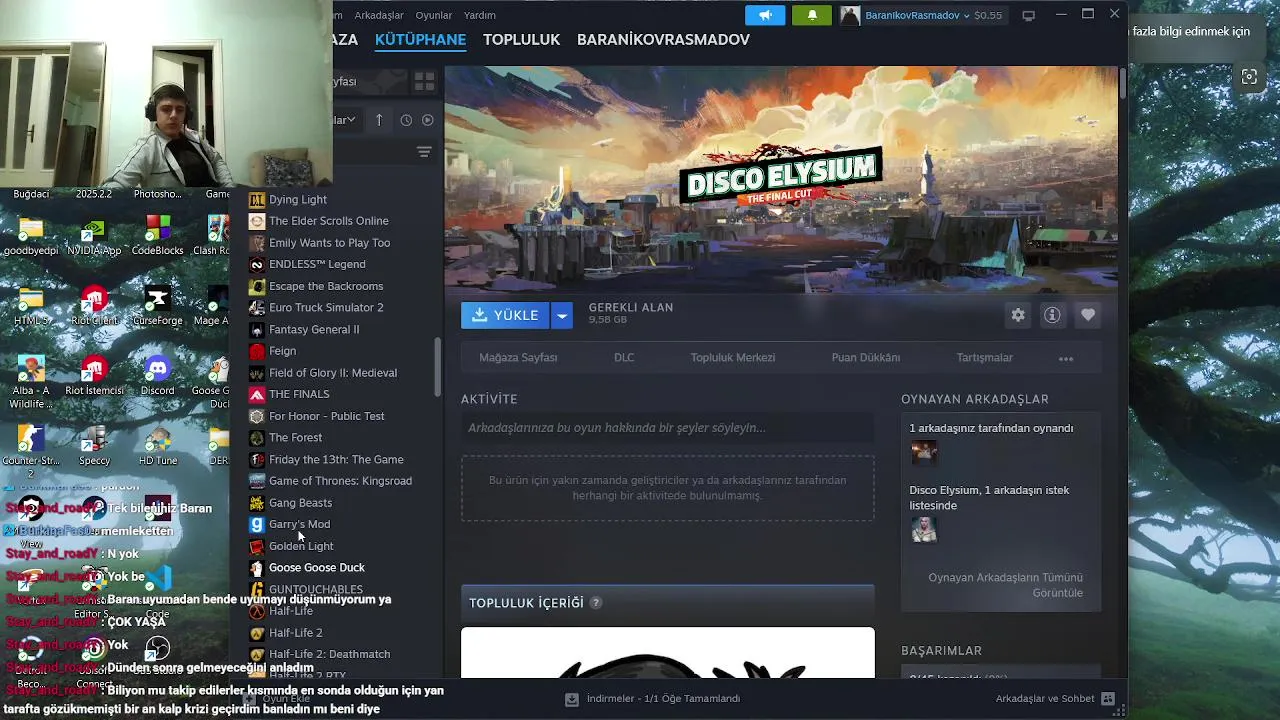Click Oynayan Arkadaşların Tümünü Görüntüle

coord(1005,585)
